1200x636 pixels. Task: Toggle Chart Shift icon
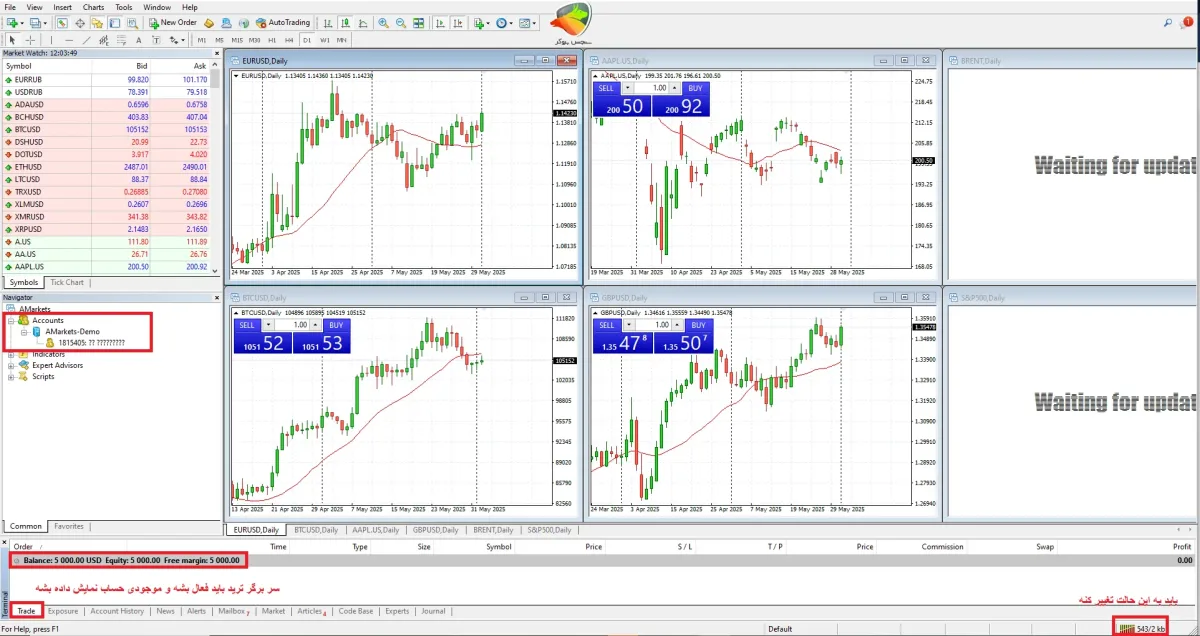pyautogui.click(x=458, y=22)
